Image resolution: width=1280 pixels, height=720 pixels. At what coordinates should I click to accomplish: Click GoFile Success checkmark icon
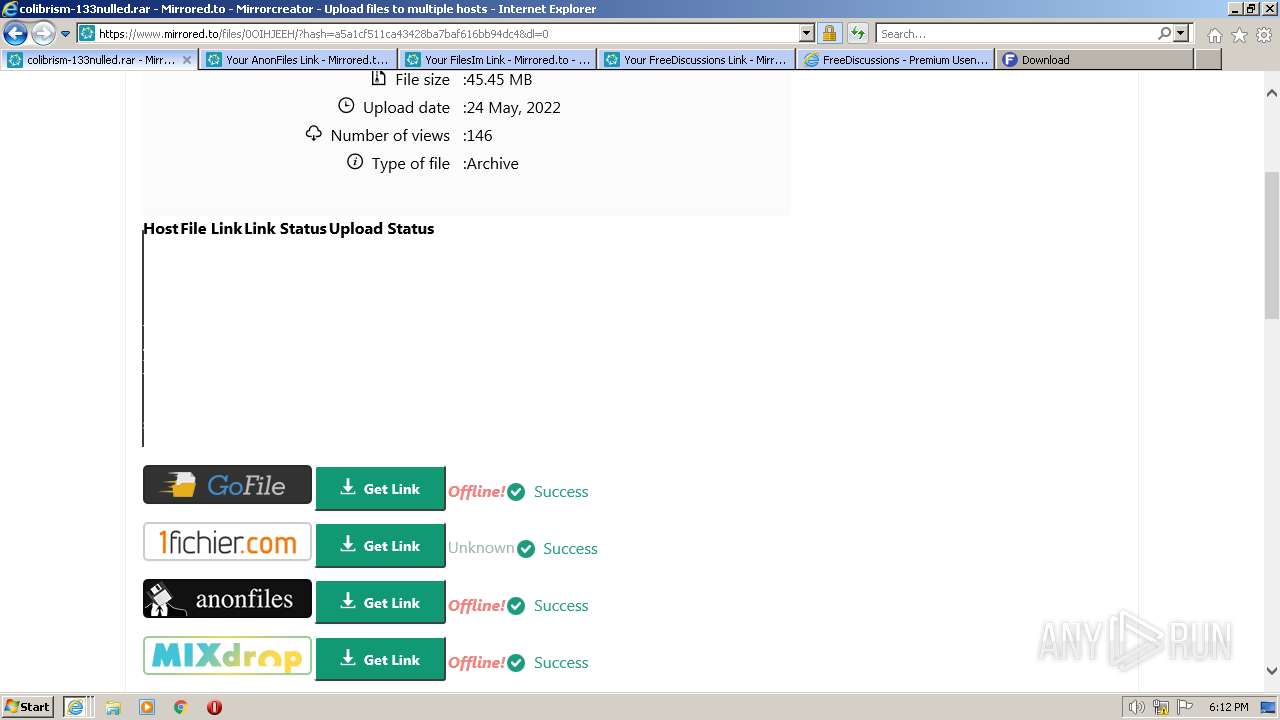[x=516, y=492]
